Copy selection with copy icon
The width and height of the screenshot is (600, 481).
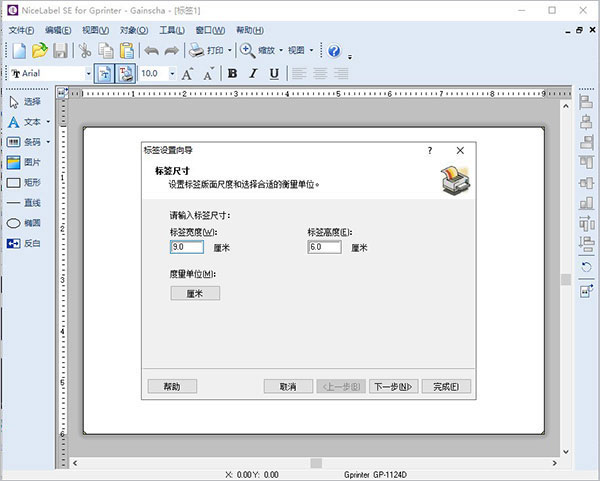(x=106, y=51)
